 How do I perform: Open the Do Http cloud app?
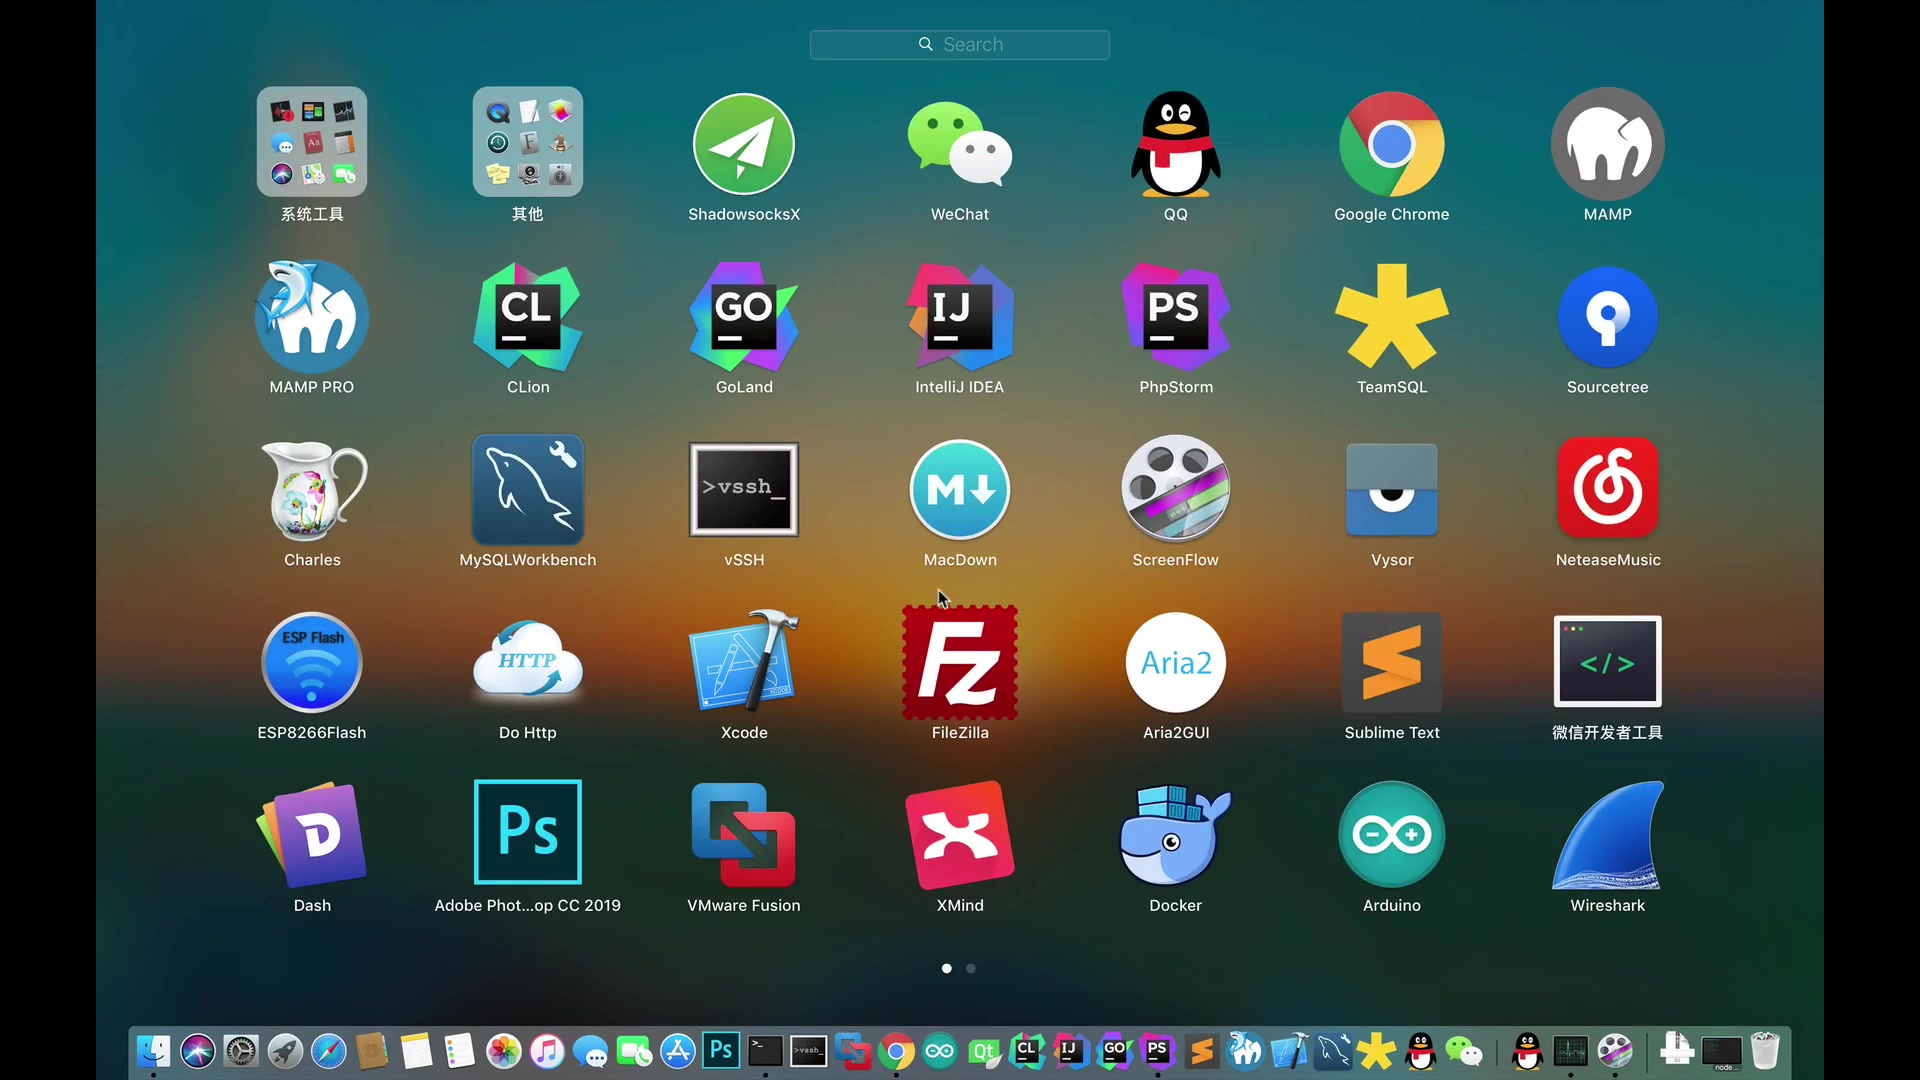click(528, 660)
